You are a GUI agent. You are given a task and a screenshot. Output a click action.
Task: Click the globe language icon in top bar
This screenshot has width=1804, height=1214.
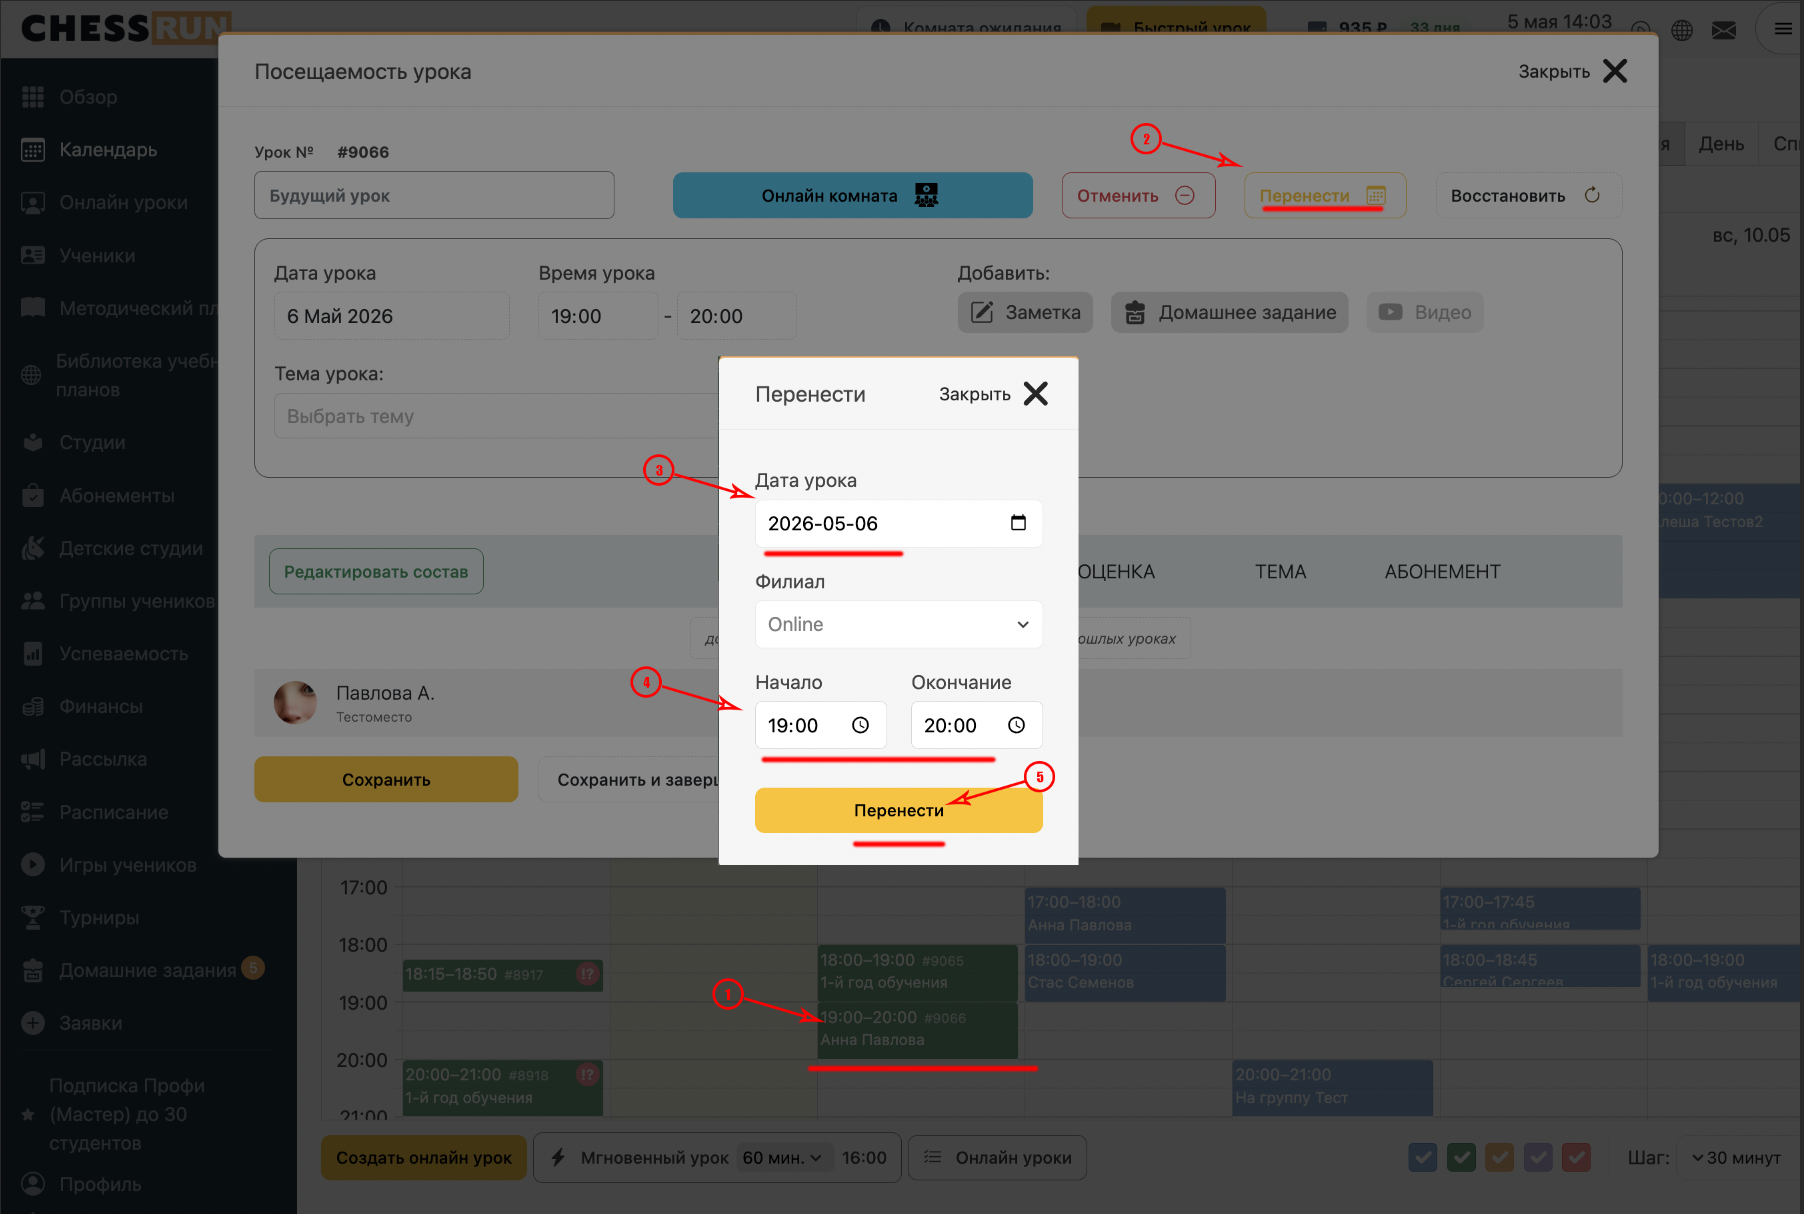click(1682, 30)
